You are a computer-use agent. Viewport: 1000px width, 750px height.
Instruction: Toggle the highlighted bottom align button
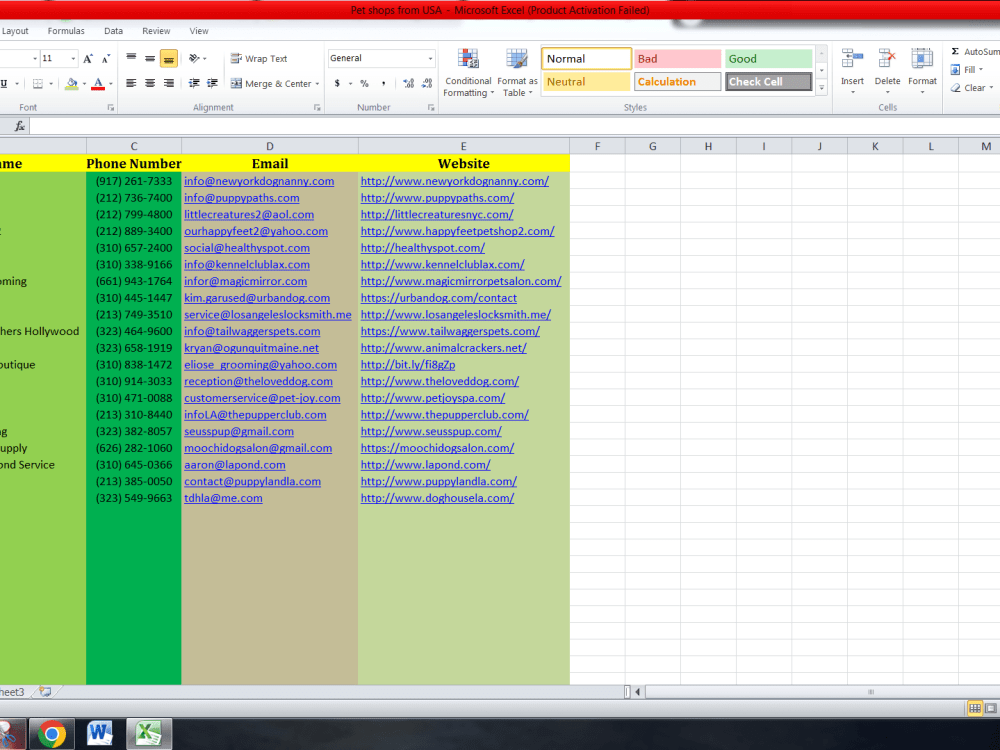click(168, 59)
